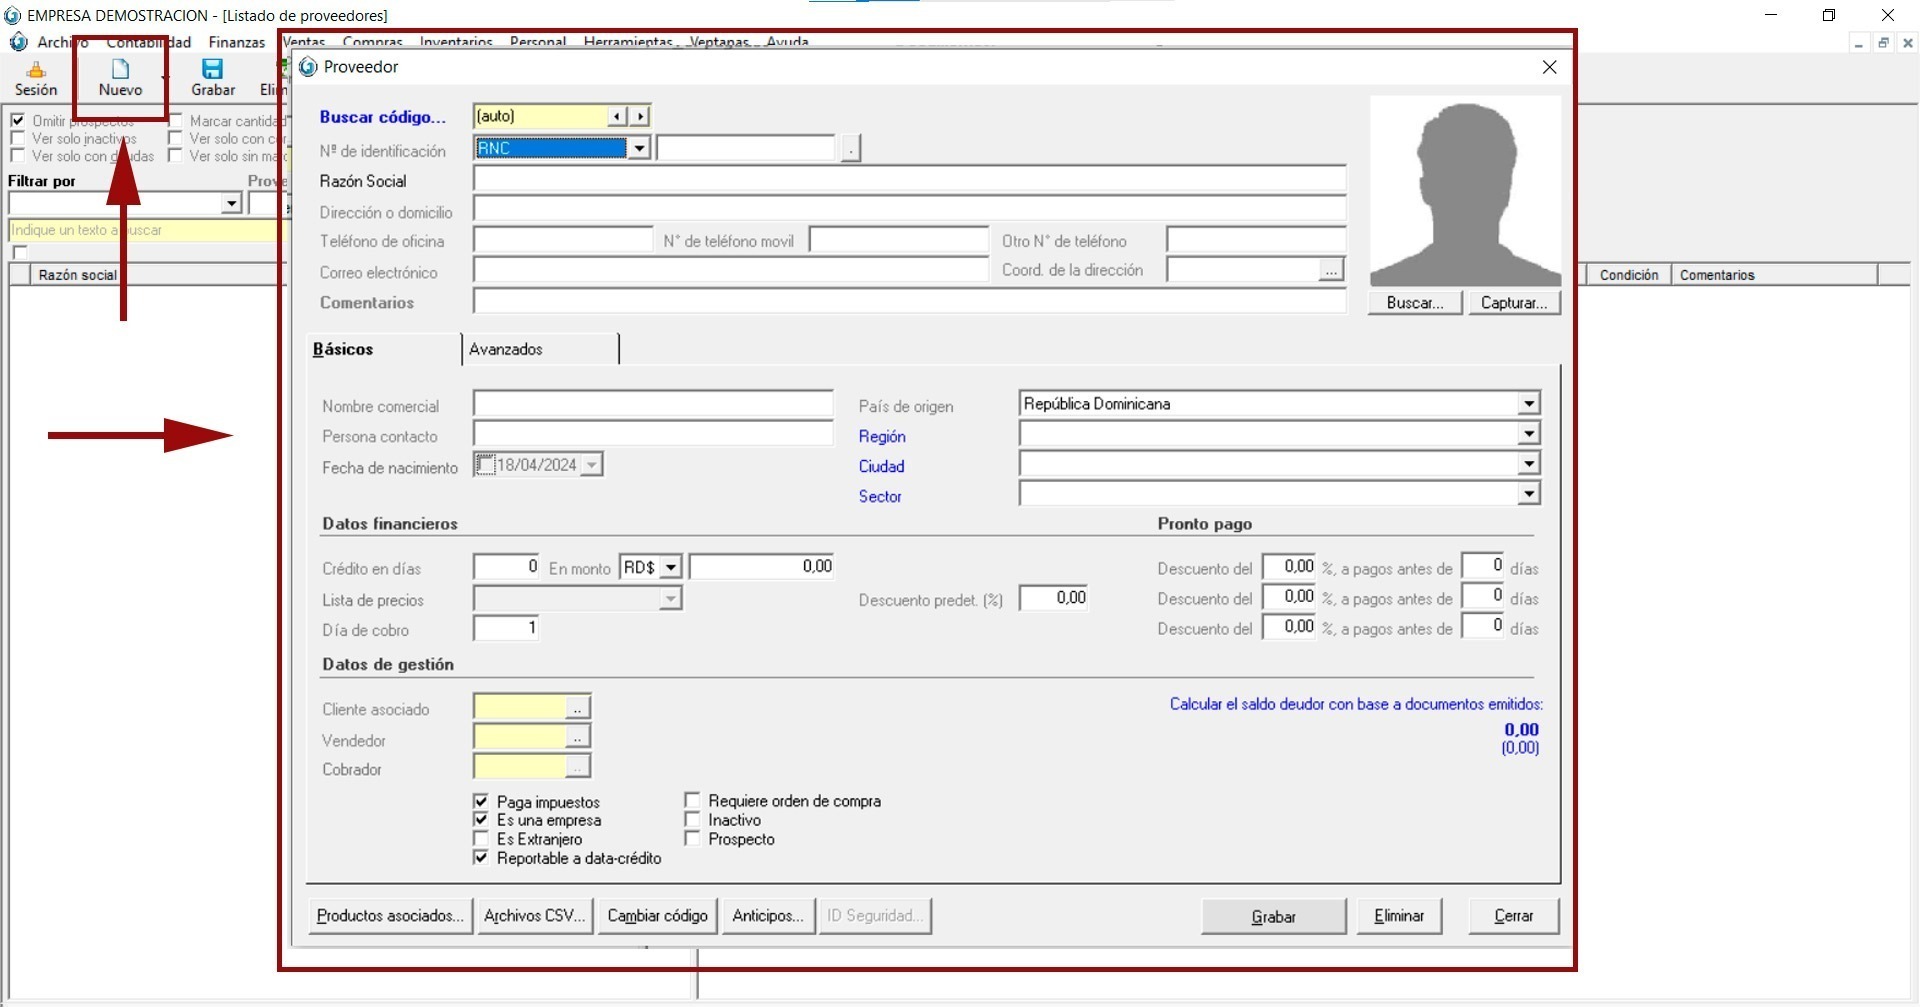Click the Nuevo document icon

[120, 69]
